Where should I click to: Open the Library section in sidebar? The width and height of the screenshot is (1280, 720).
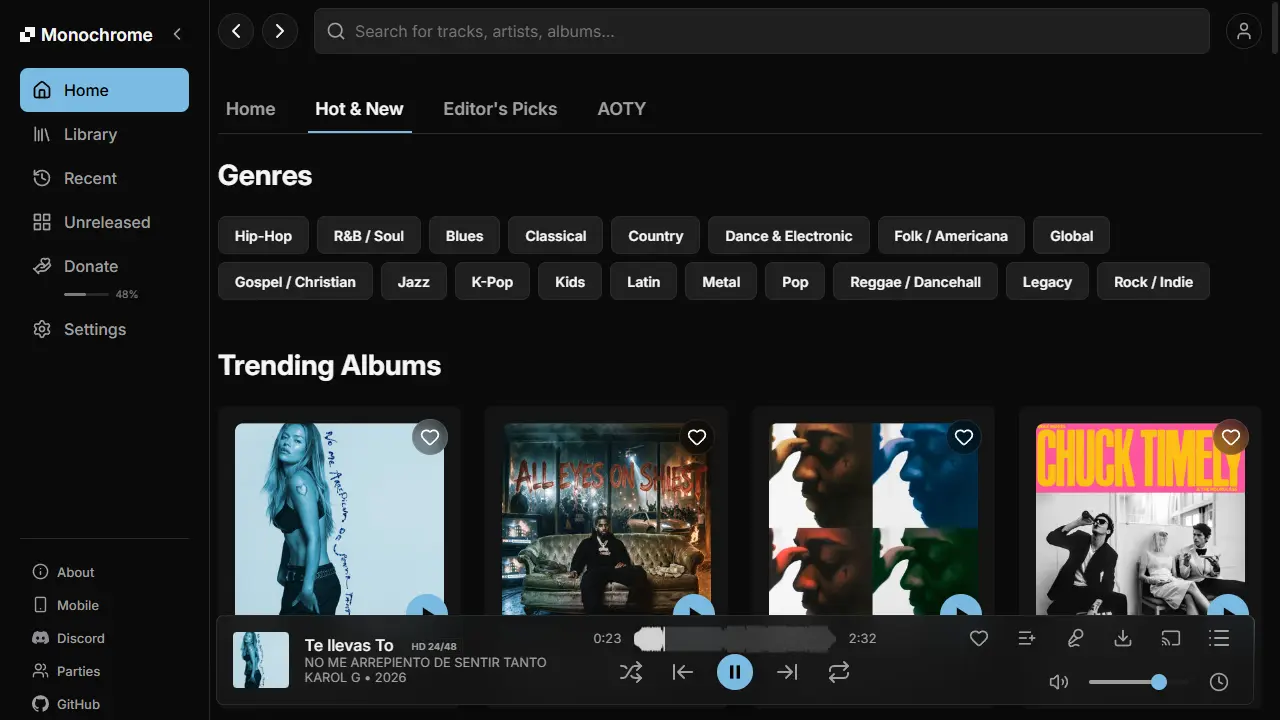click(x=104, y=134)
